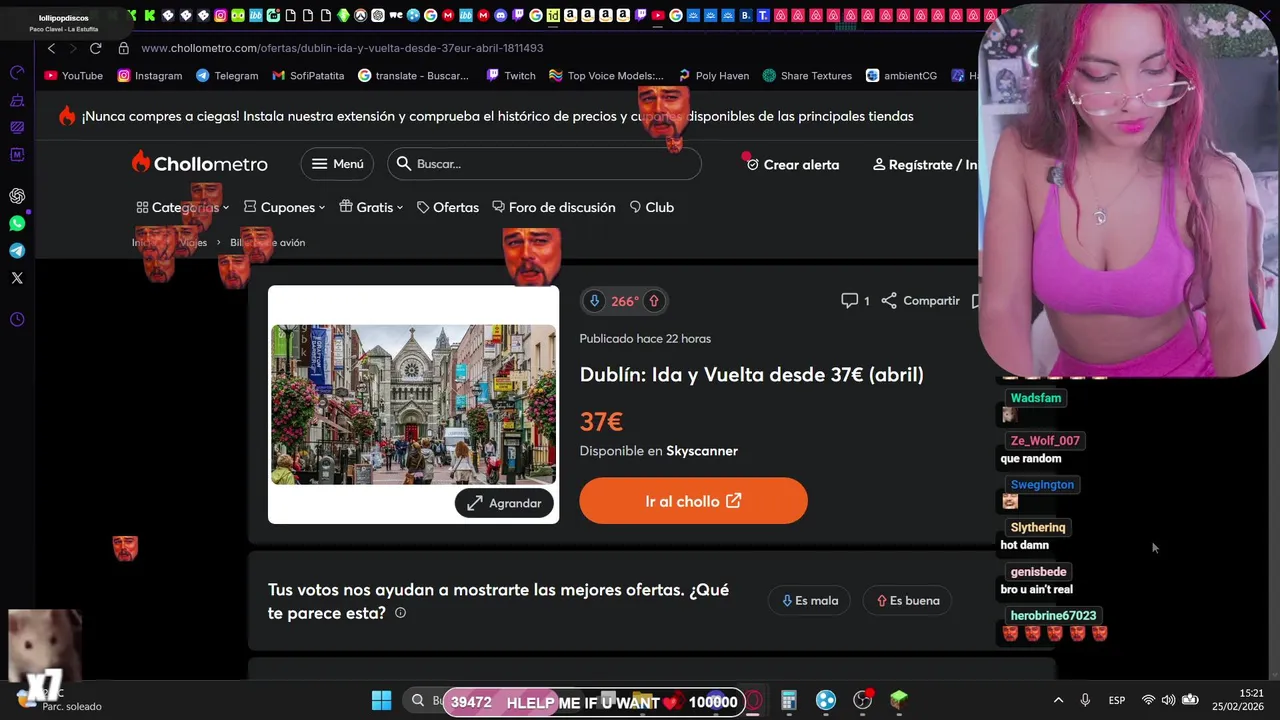Click the info icon beside the votes question

[400, 613]
